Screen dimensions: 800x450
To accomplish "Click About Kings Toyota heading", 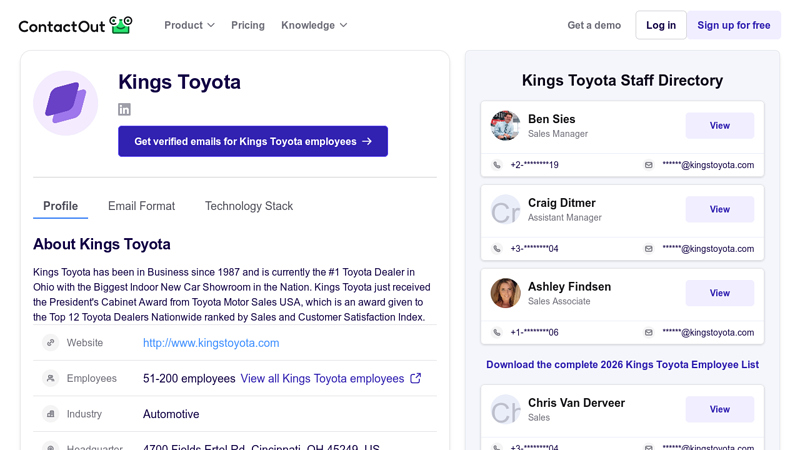I will (x=102, y=244).
